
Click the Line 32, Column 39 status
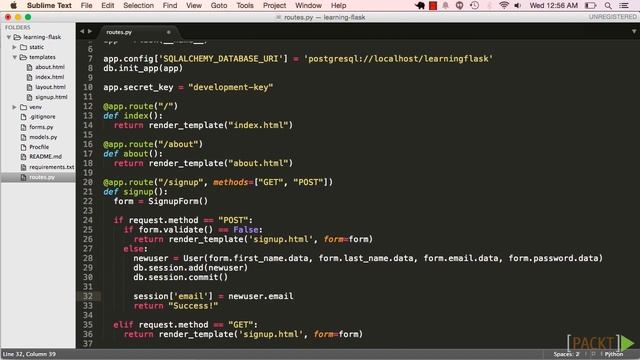[29, 354]
